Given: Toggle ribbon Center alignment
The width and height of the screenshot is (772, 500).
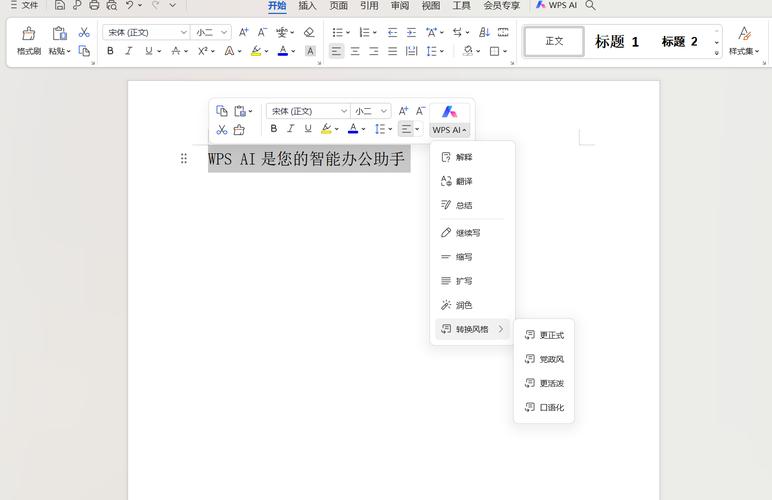Looking at the screenshot, I should (355, 51).
